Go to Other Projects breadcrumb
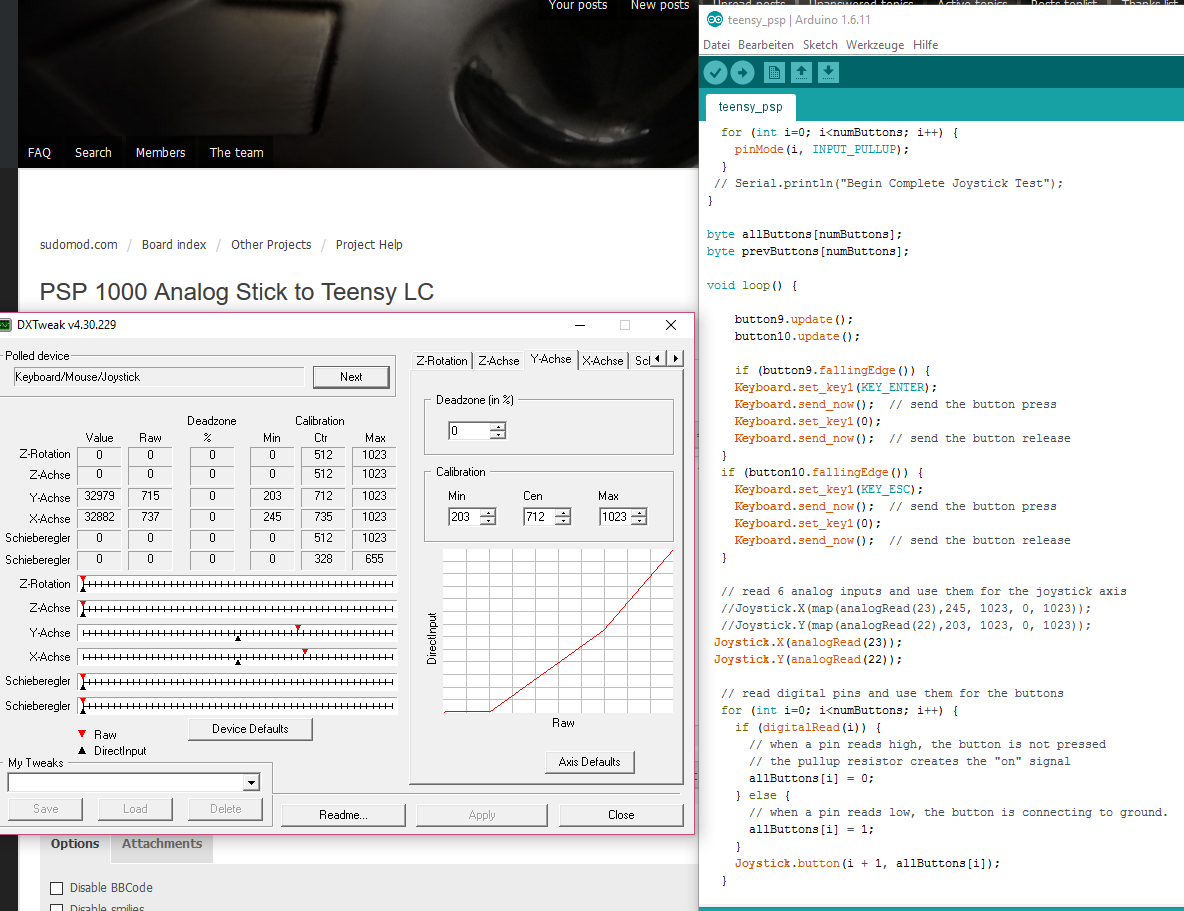 pos(271,245)
